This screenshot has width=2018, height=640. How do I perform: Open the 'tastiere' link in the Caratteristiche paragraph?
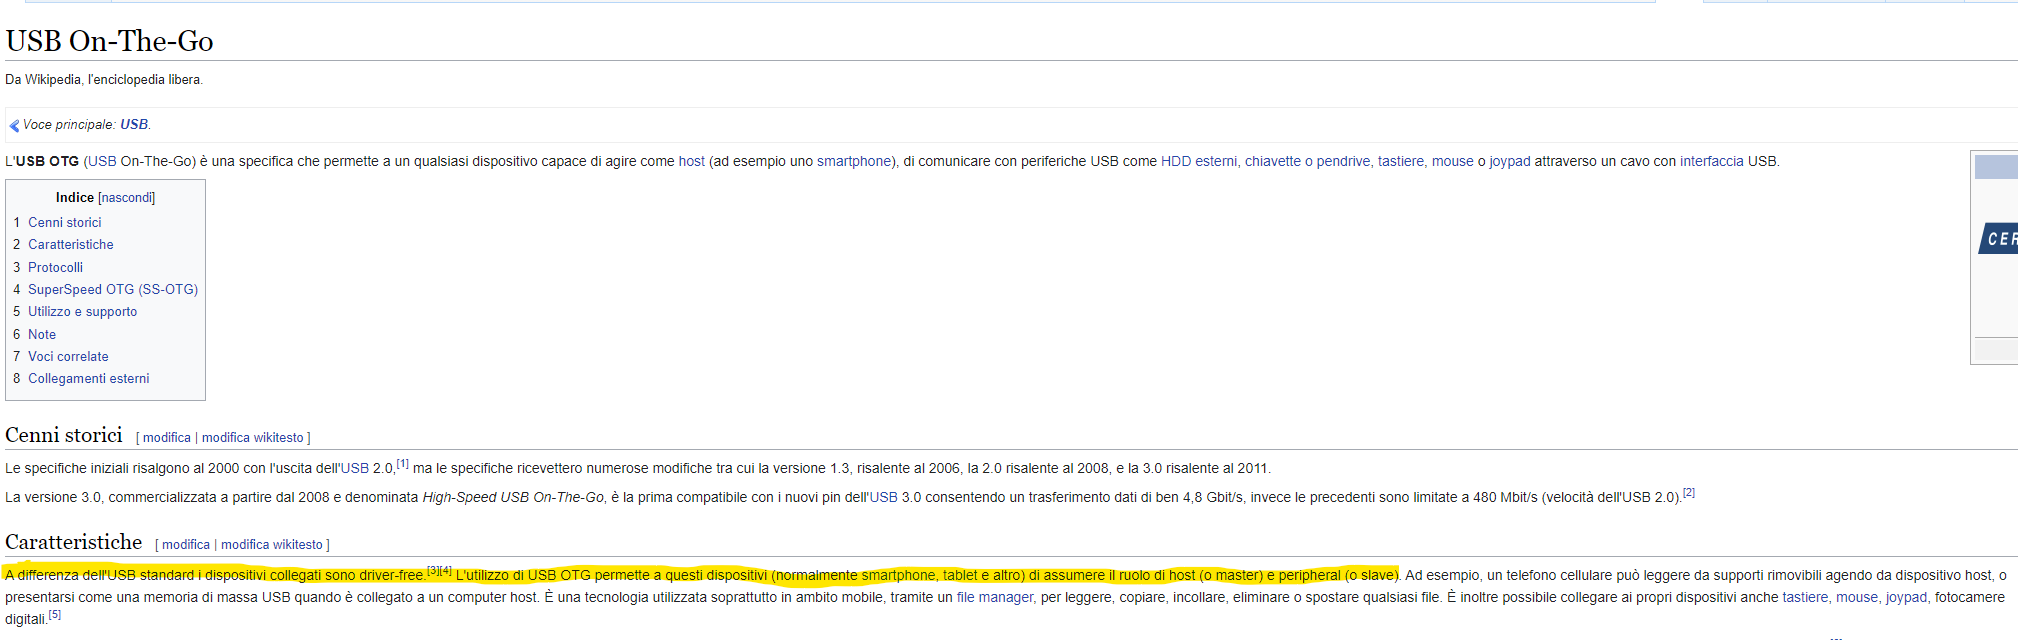click(1805, 597)
